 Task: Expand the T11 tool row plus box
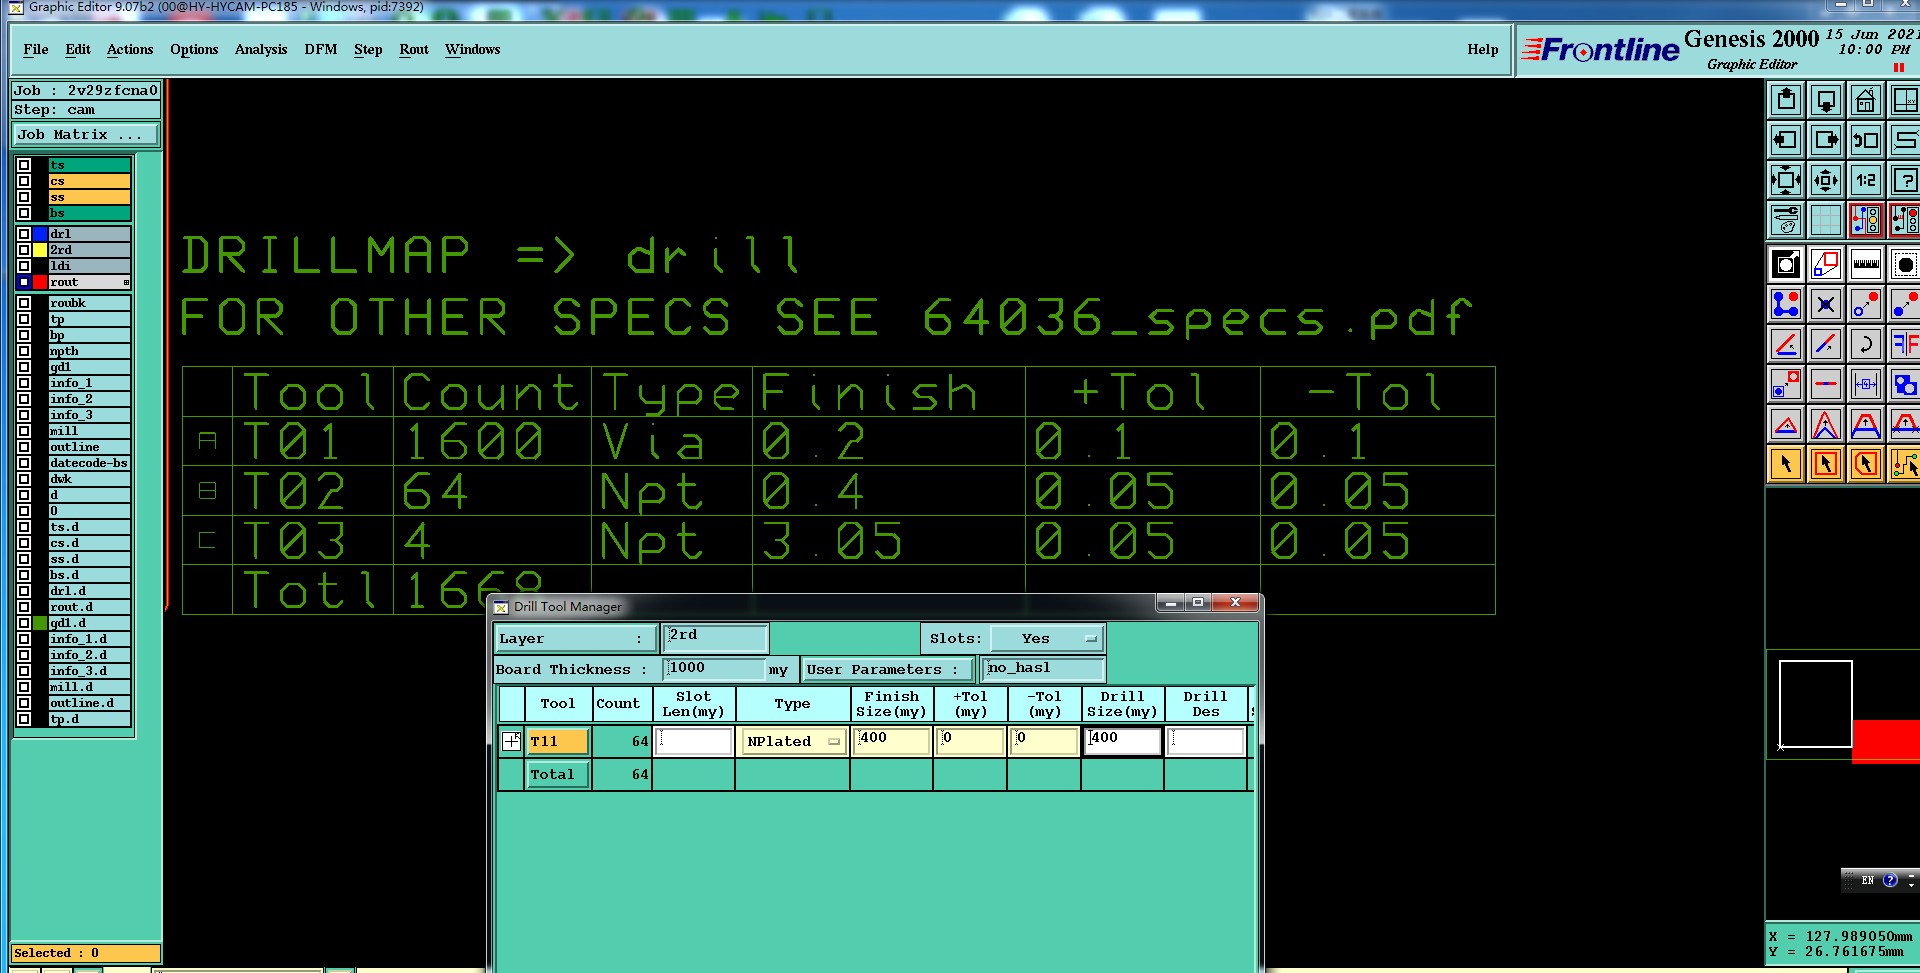511,741
